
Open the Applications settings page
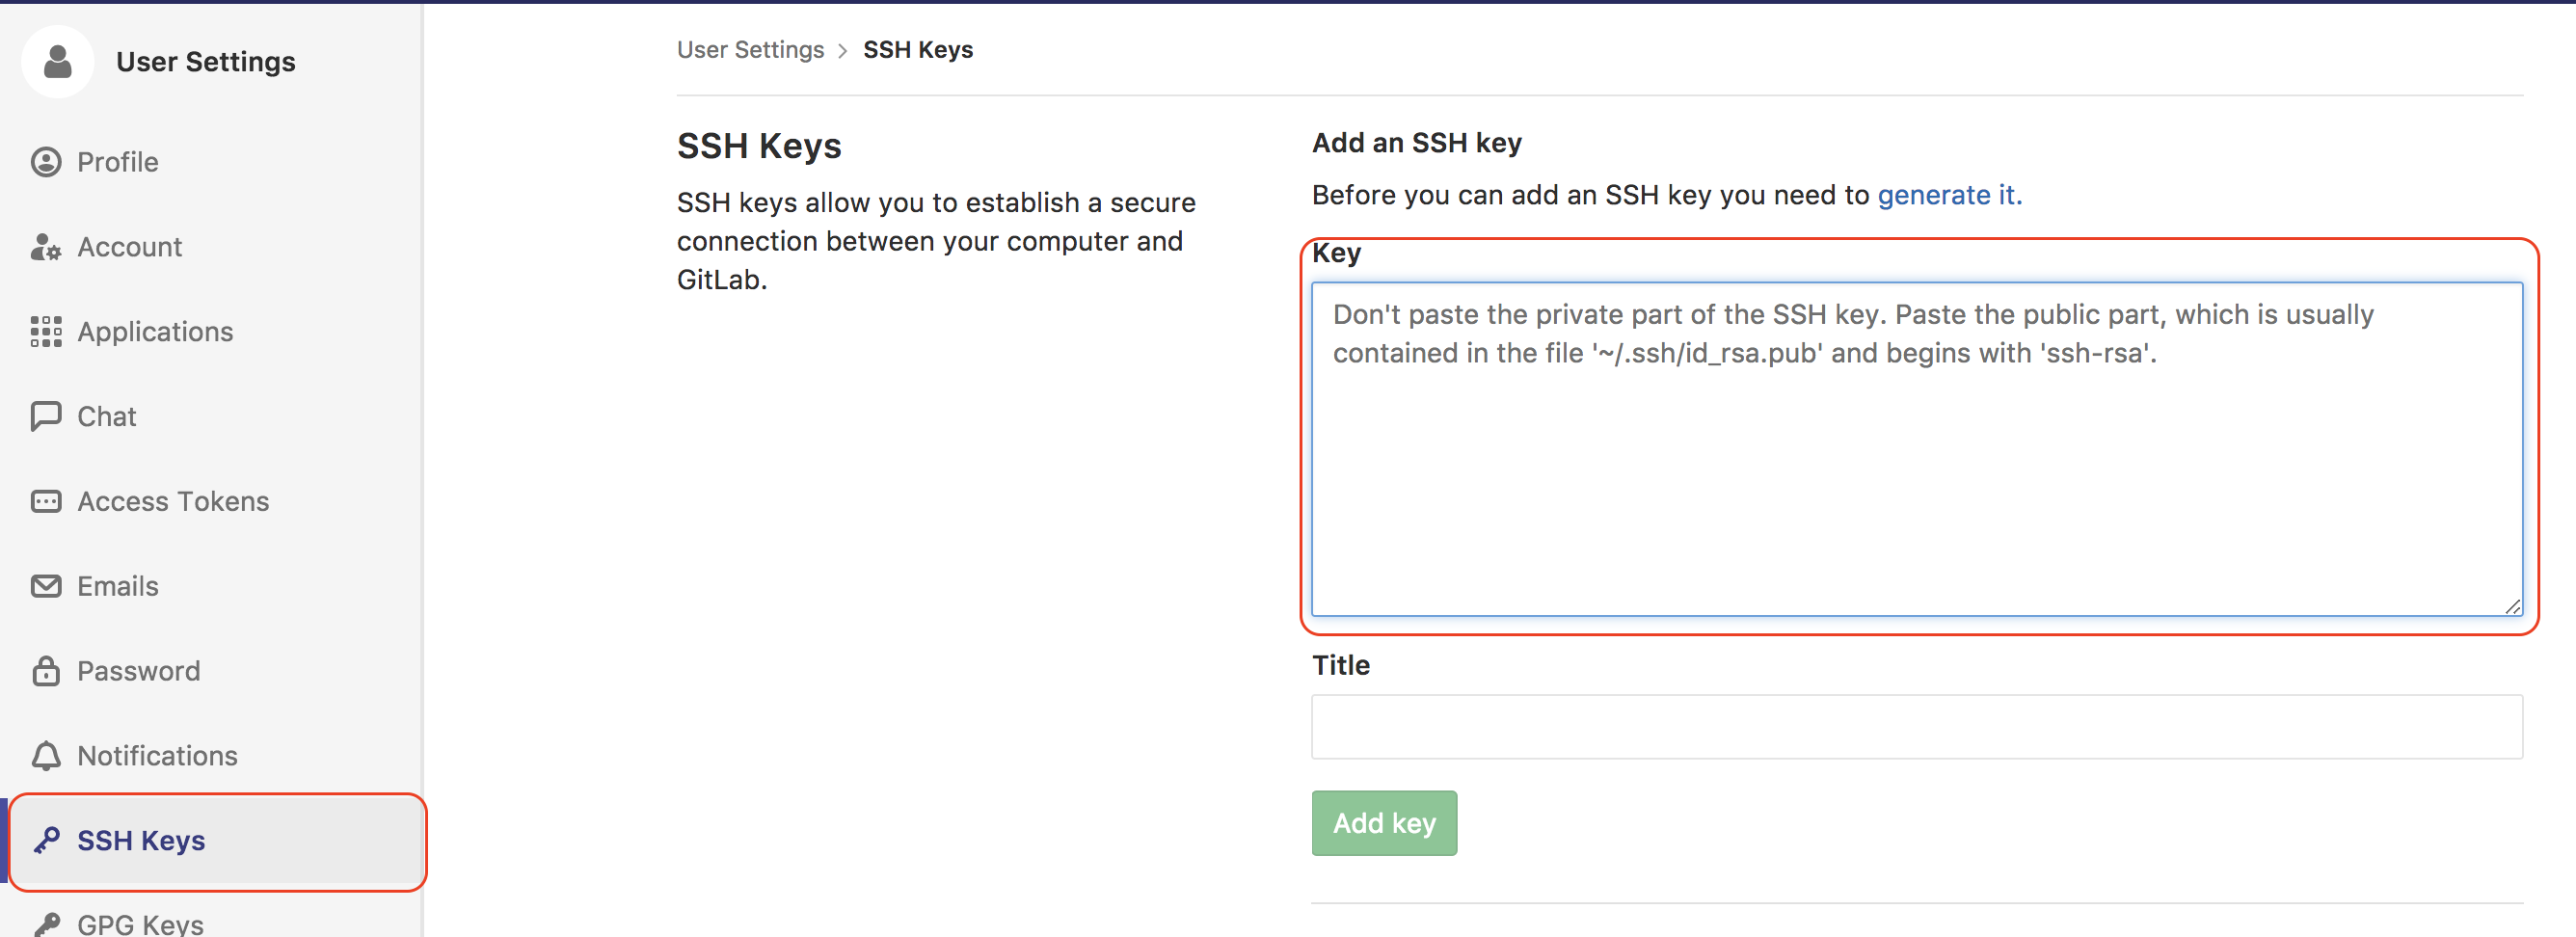(x=155, y=332)
